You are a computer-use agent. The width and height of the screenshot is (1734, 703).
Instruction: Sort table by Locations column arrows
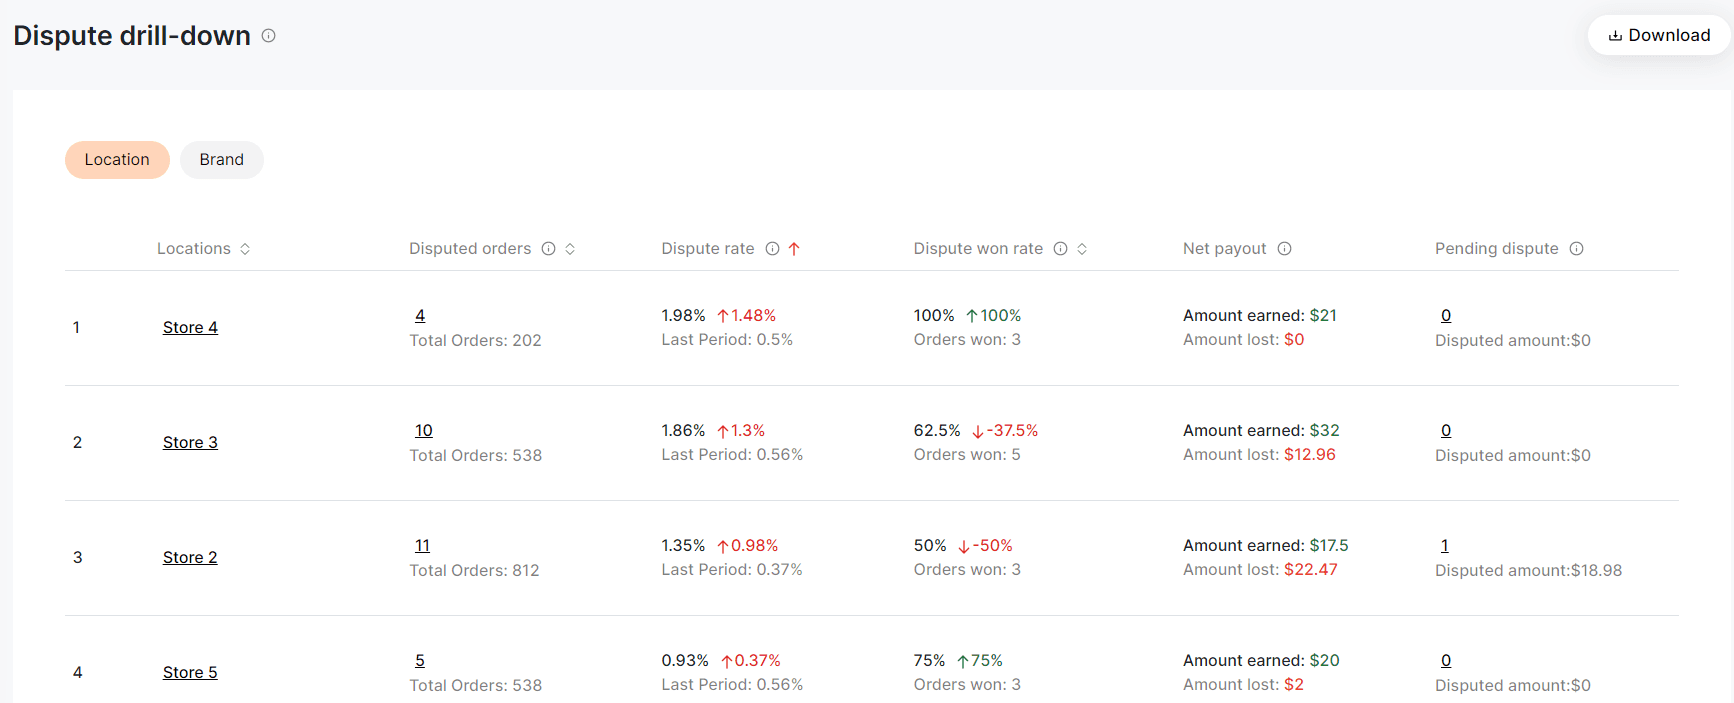(245, 249)
